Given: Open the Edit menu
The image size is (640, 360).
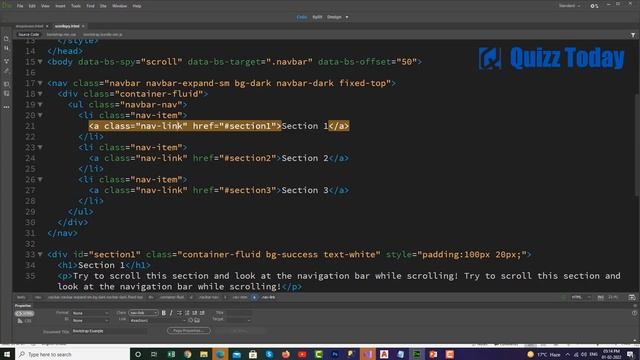Looking at the screenshot, I should pos(32,6).
